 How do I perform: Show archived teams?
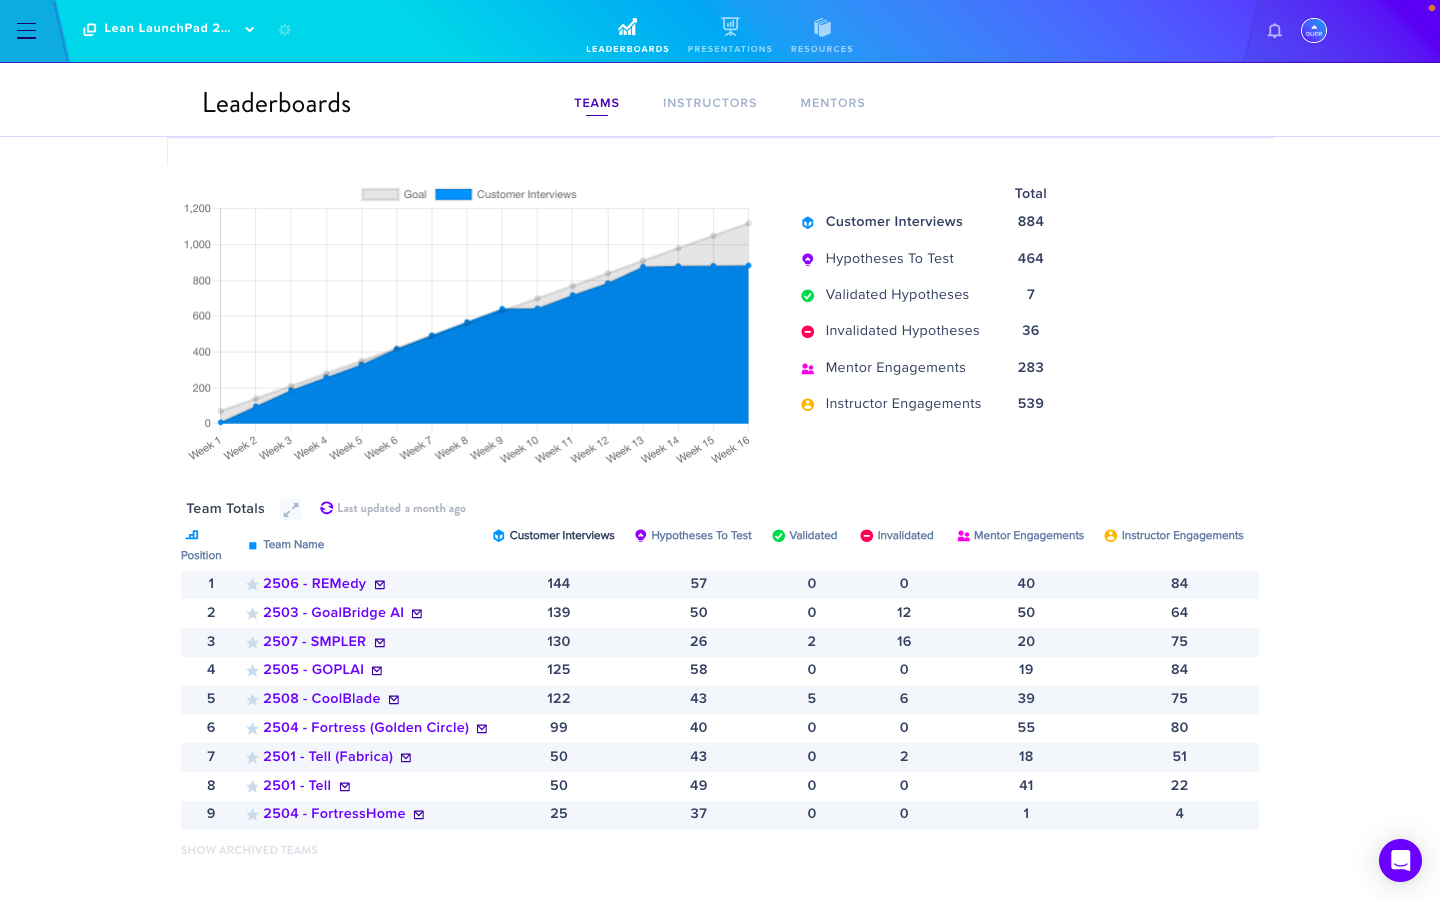click(x=249, y=850)
